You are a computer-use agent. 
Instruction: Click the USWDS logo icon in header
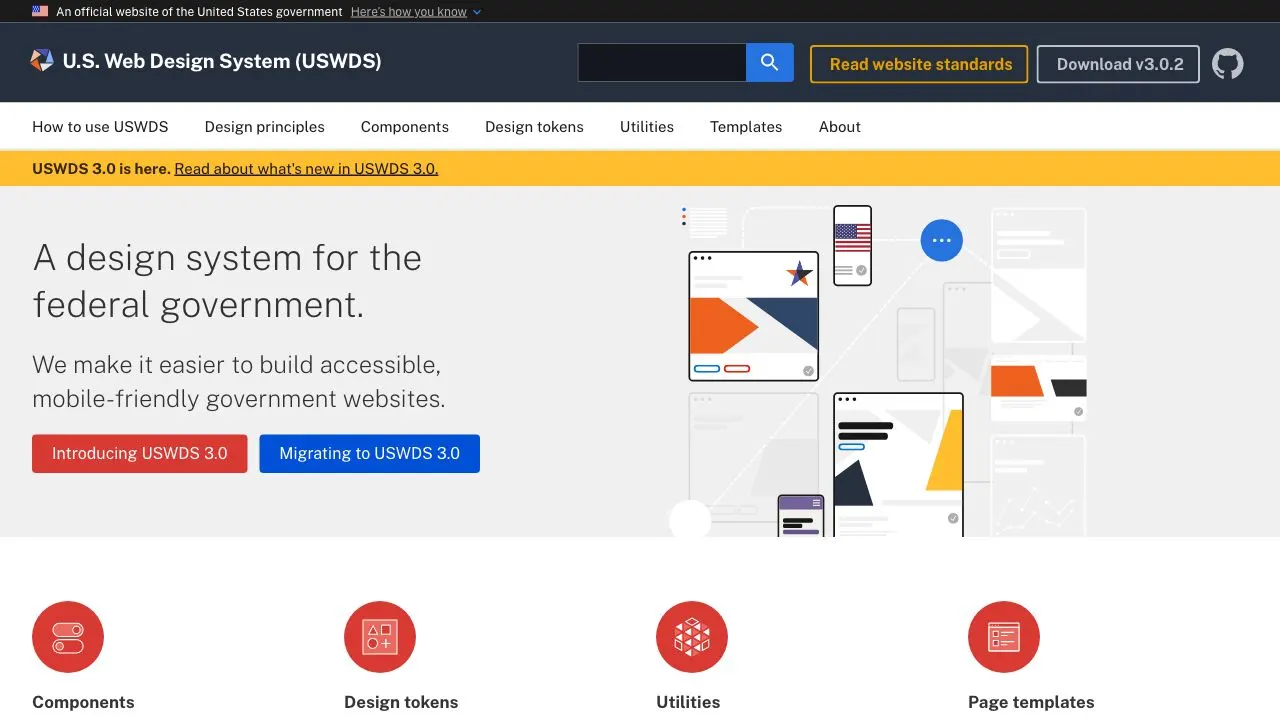pyautogui.click(x=42, y=61)
